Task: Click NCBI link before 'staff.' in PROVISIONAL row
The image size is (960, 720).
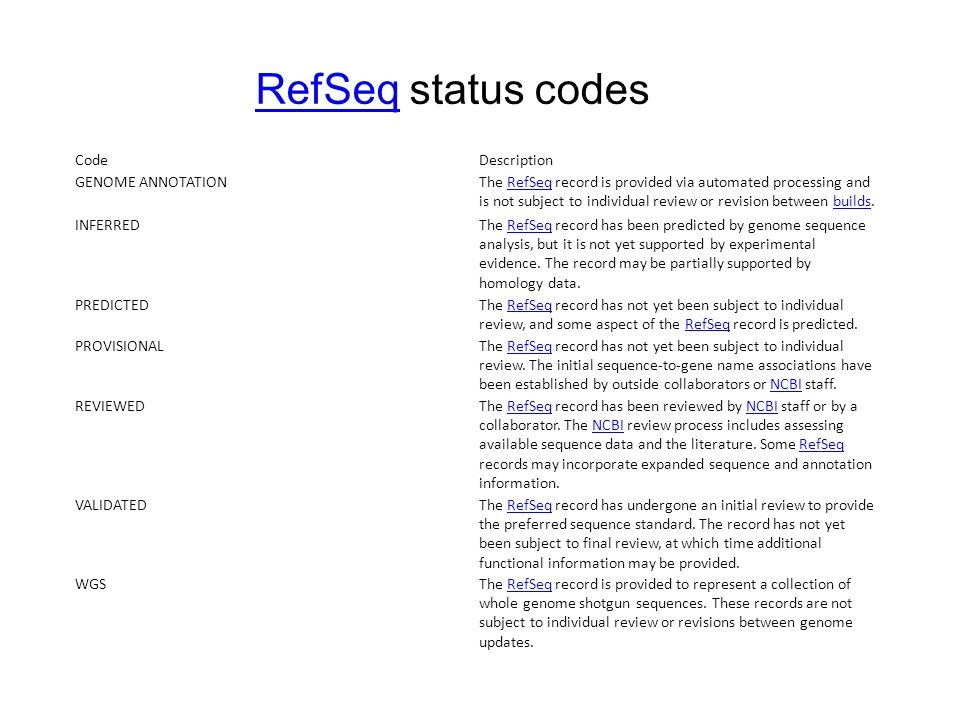Action: 786,384
